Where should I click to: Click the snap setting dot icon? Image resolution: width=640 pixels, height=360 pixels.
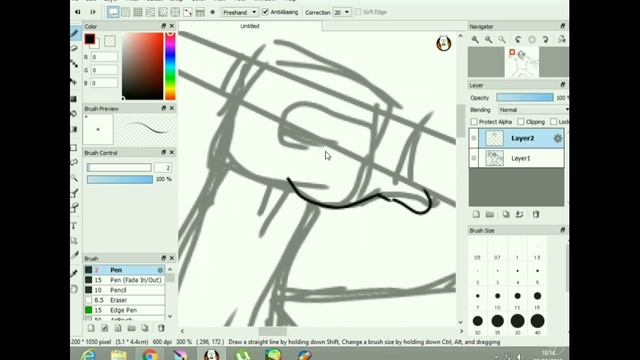pyautogui.click(x=213, y=12)
